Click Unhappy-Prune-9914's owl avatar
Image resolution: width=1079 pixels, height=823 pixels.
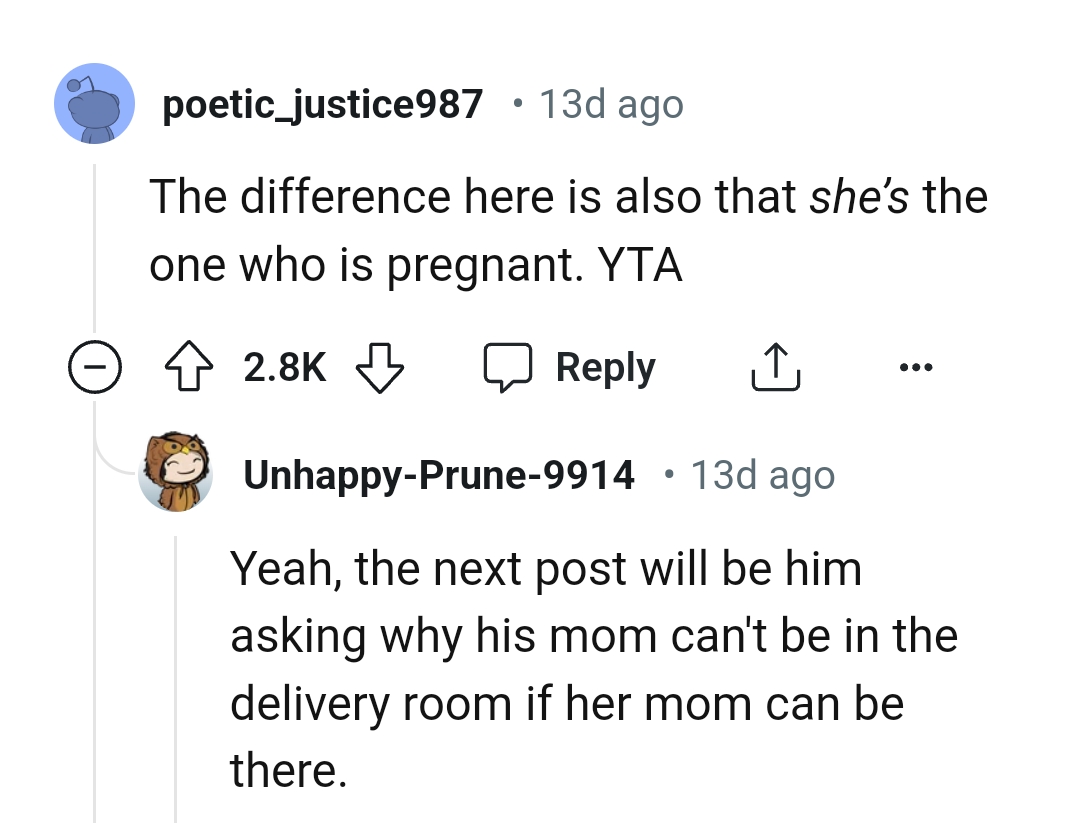tap(177, 474)
